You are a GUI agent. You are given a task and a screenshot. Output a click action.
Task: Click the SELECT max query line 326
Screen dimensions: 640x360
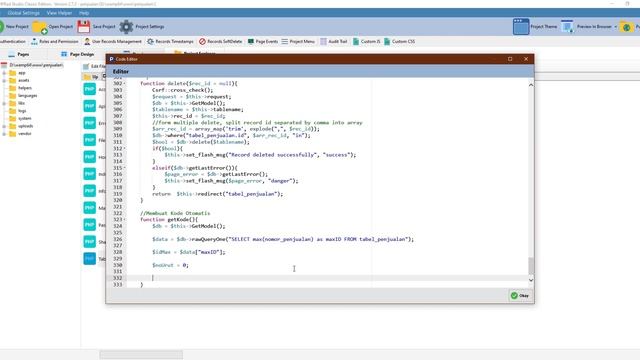pos(283,239)
